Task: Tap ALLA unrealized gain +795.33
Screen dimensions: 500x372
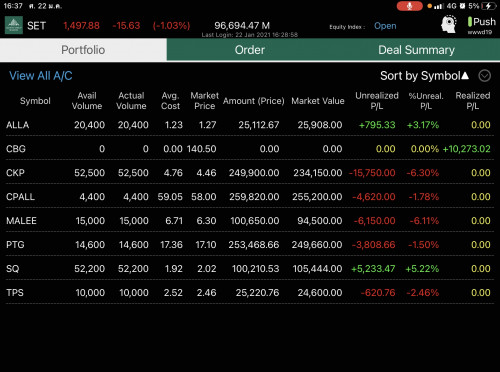Action: [x=377, y=125]
